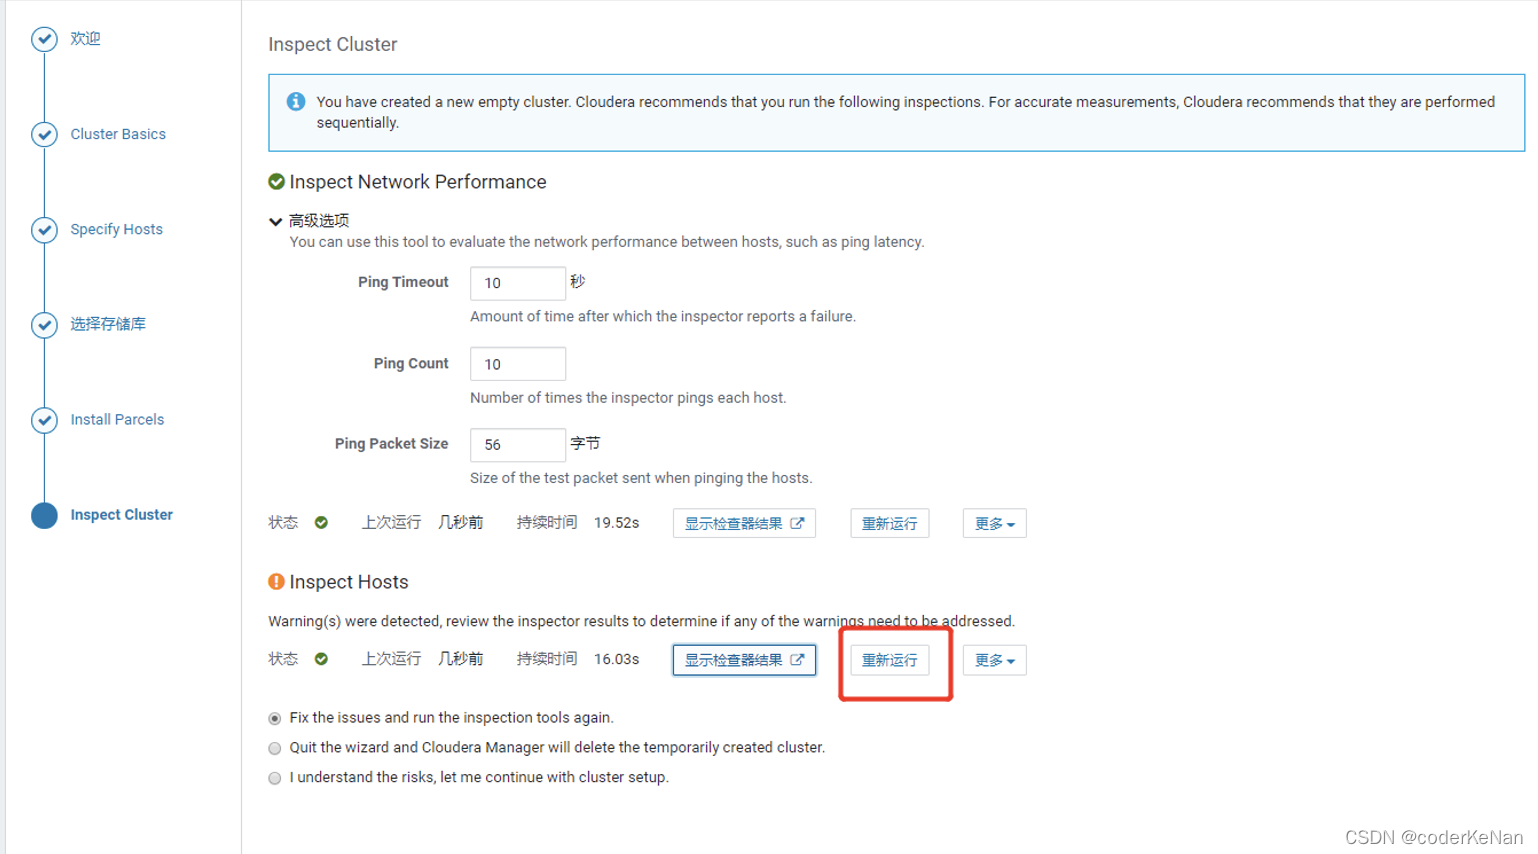This screenshot has width=1538, height=854.
Task: Click orange warning icon beside Inspect Hosts
Action: coord(277,582)
